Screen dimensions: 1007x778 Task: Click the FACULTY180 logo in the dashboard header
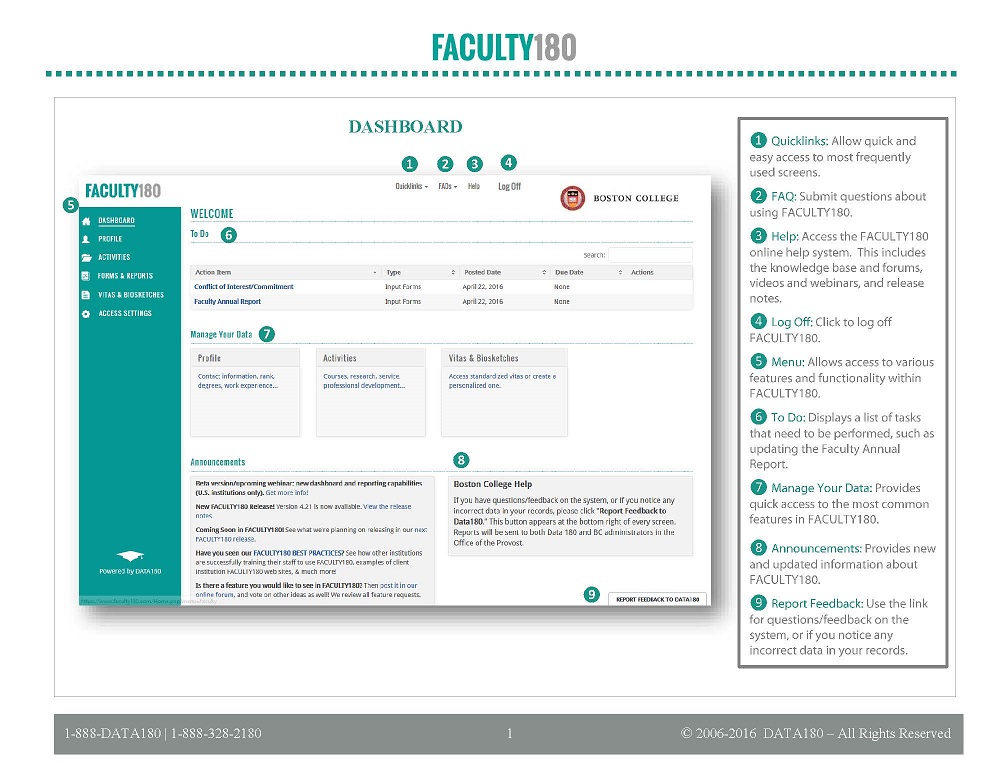pos(123,191)
